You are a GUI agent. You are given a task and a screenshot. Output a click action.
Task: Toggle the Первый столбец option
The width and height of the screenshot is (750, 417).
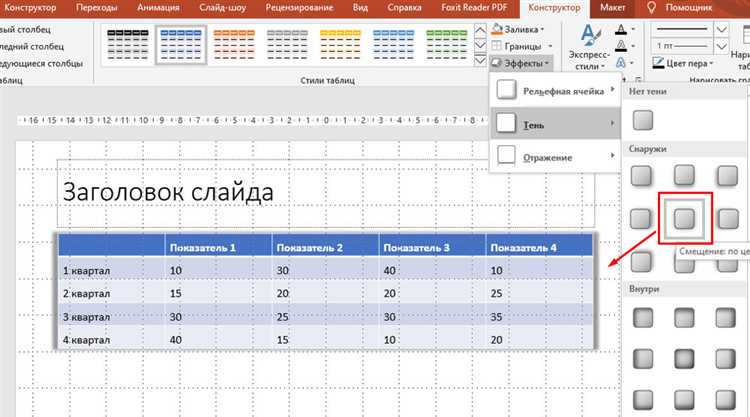coord(25,30)
